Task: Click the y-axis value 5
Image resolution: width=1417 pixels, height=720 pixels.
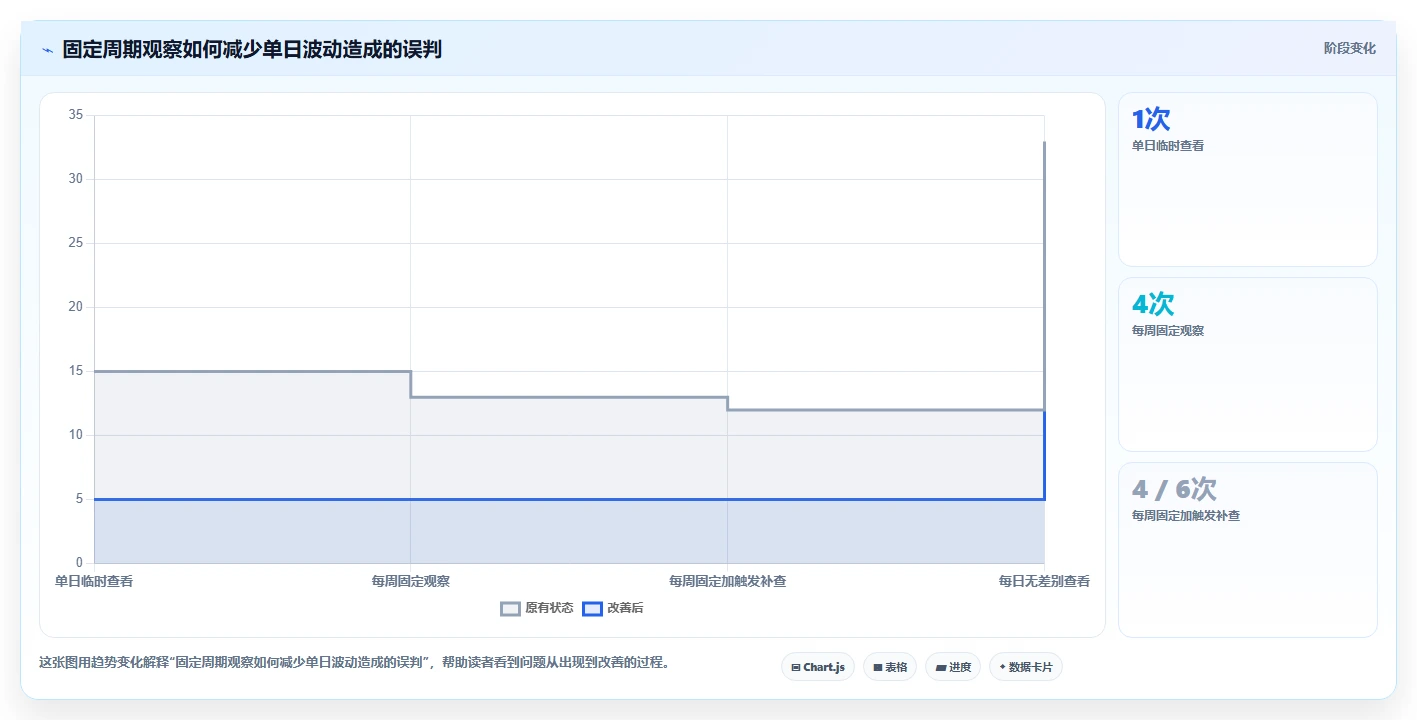Action: pos(80,499)
